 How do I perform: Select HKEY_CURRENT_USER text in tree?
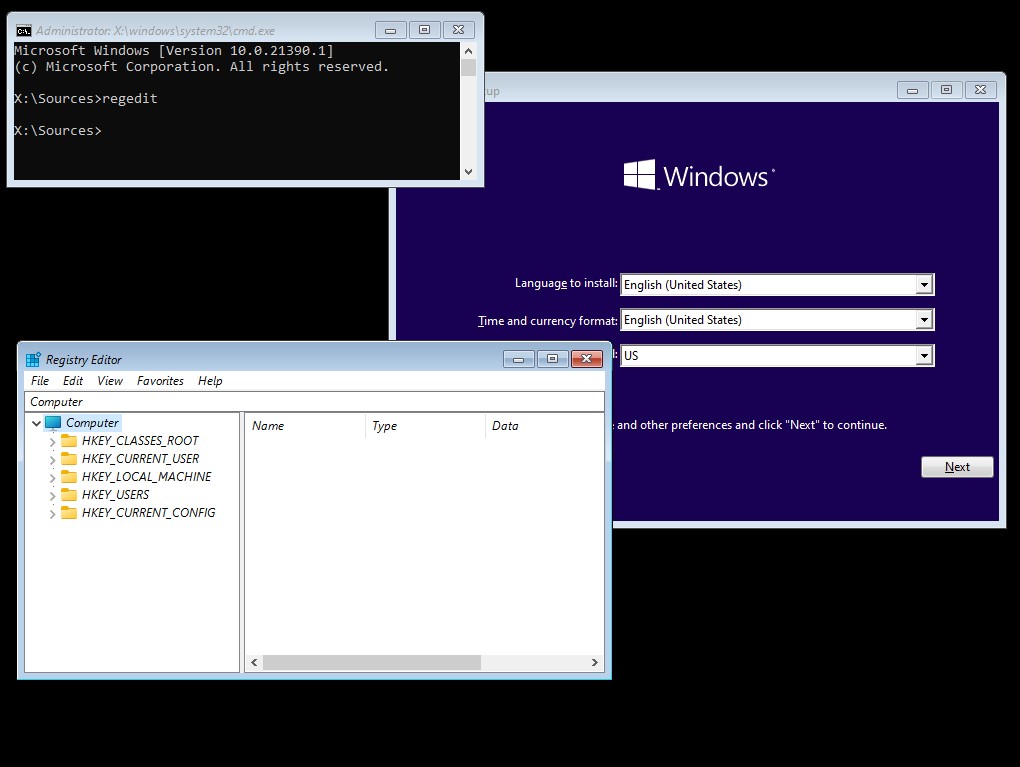pos(141,459)
